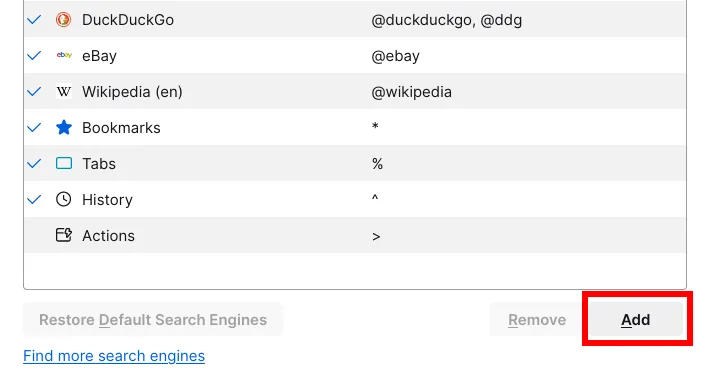Click the Wikipedia W icon
Image resolution: width=720 pixels, height=378 pixels.
coord(64,91)
